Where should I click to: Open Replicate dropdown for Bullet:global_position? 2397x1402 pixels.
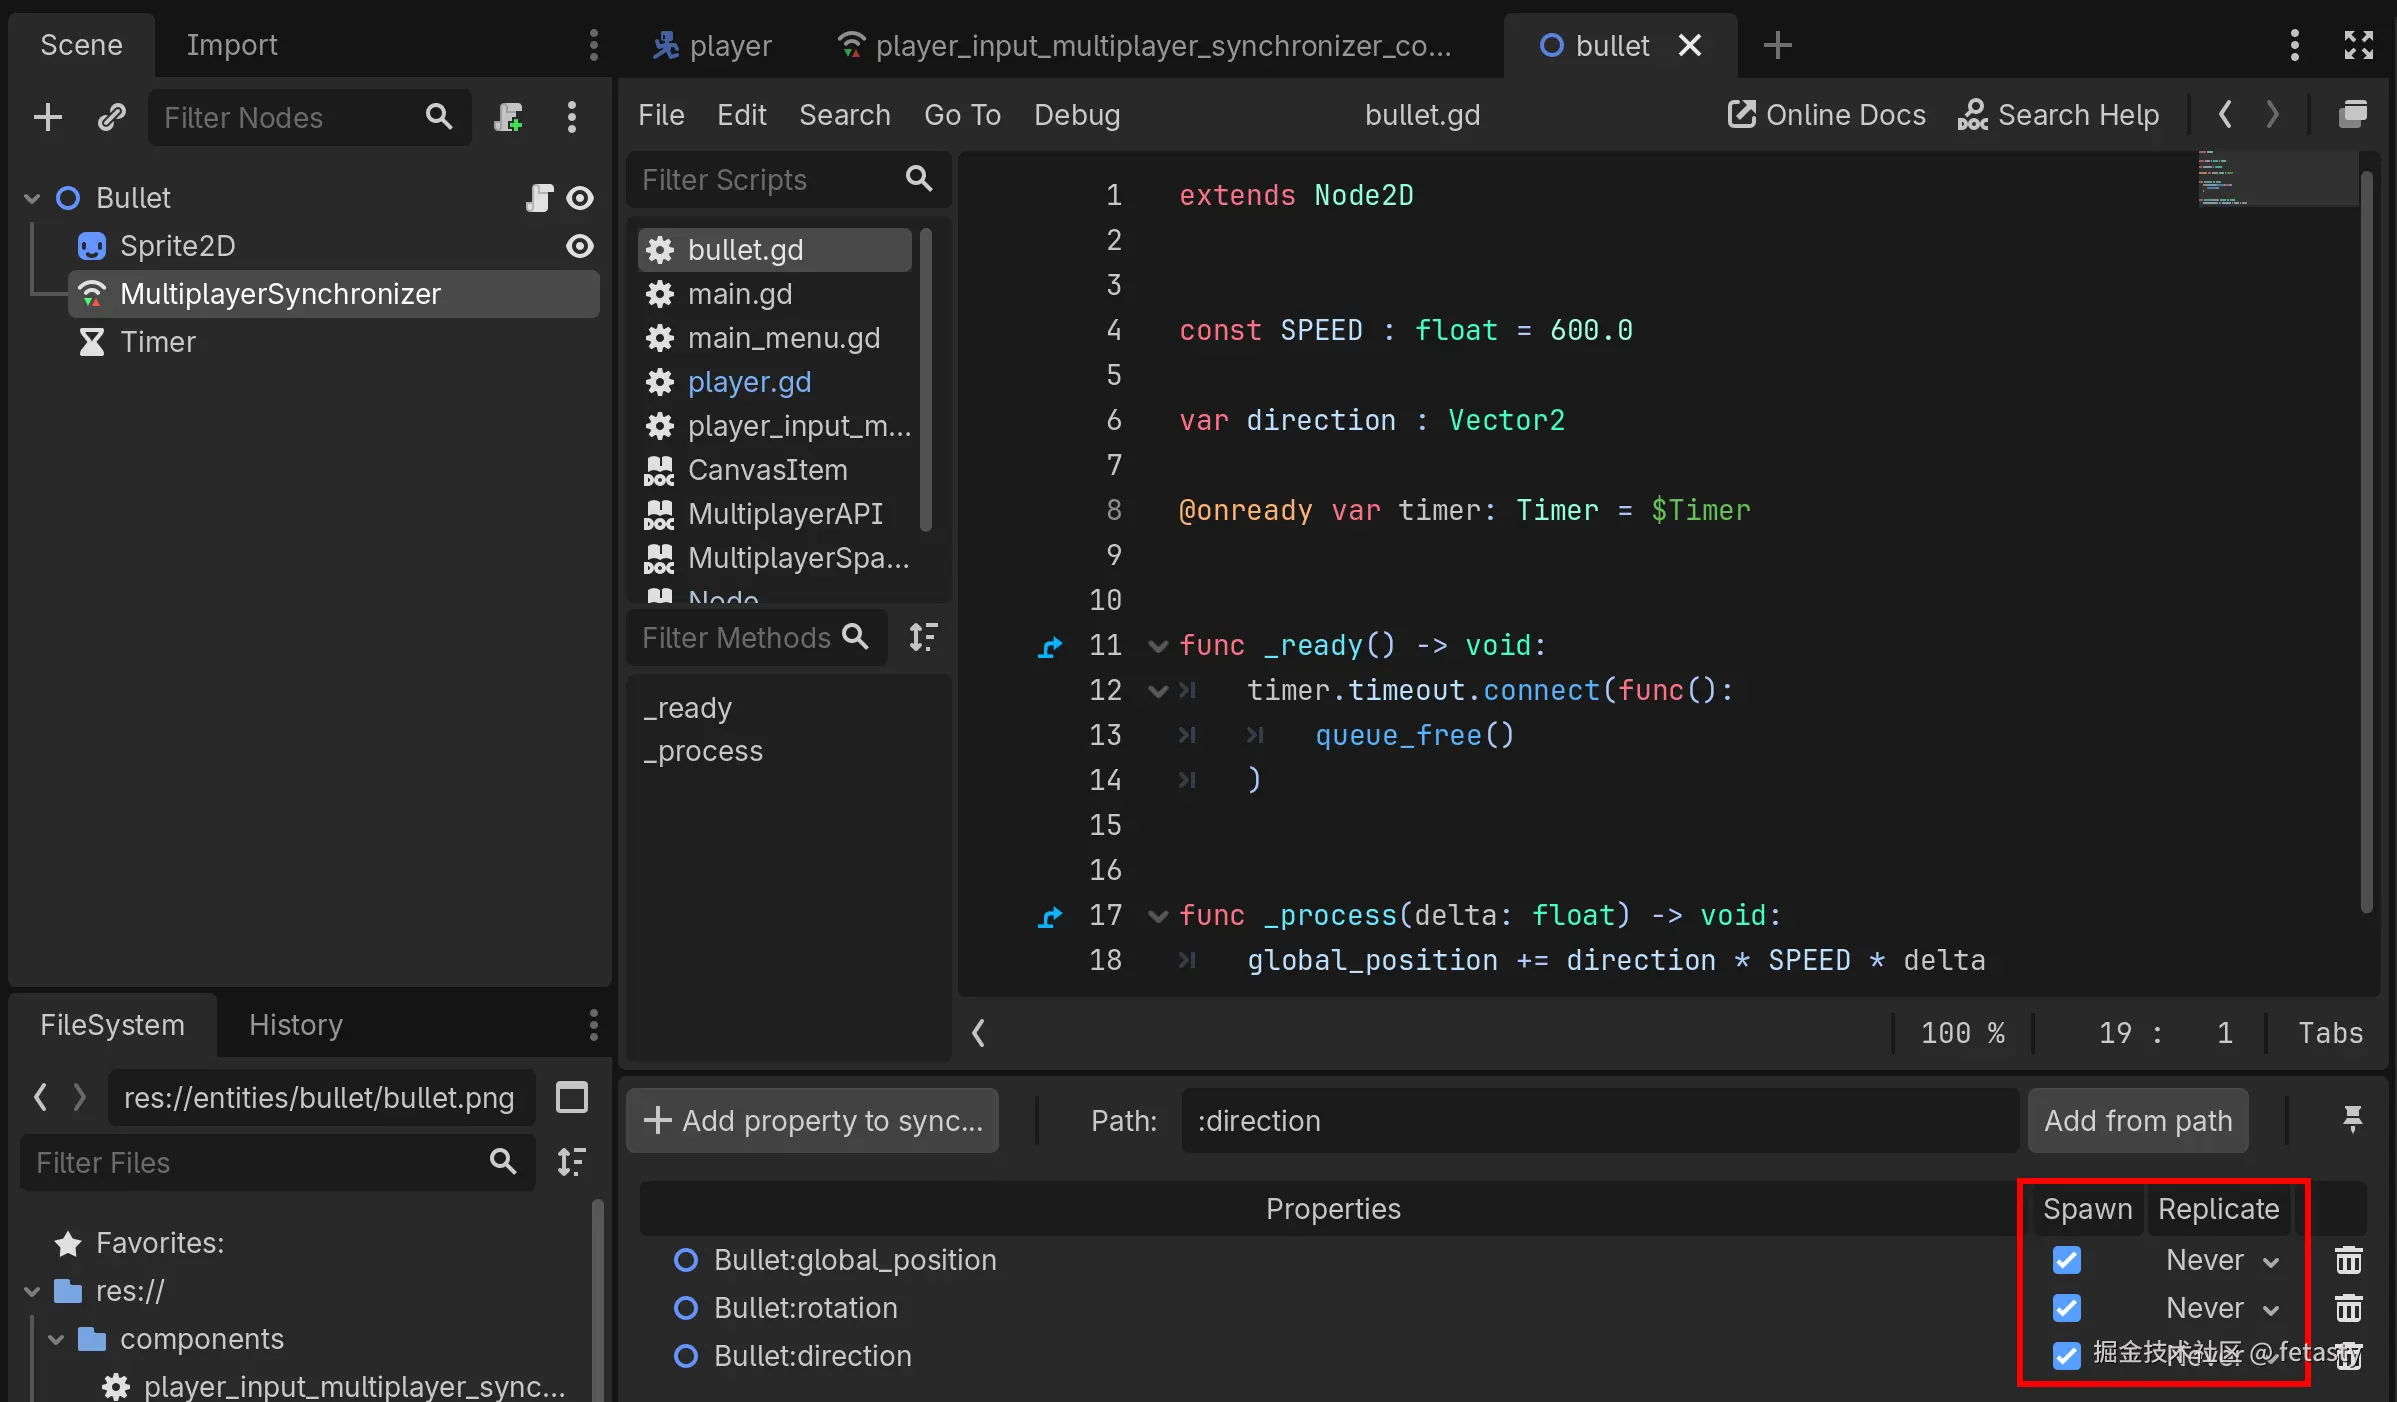(2222, 1260)
